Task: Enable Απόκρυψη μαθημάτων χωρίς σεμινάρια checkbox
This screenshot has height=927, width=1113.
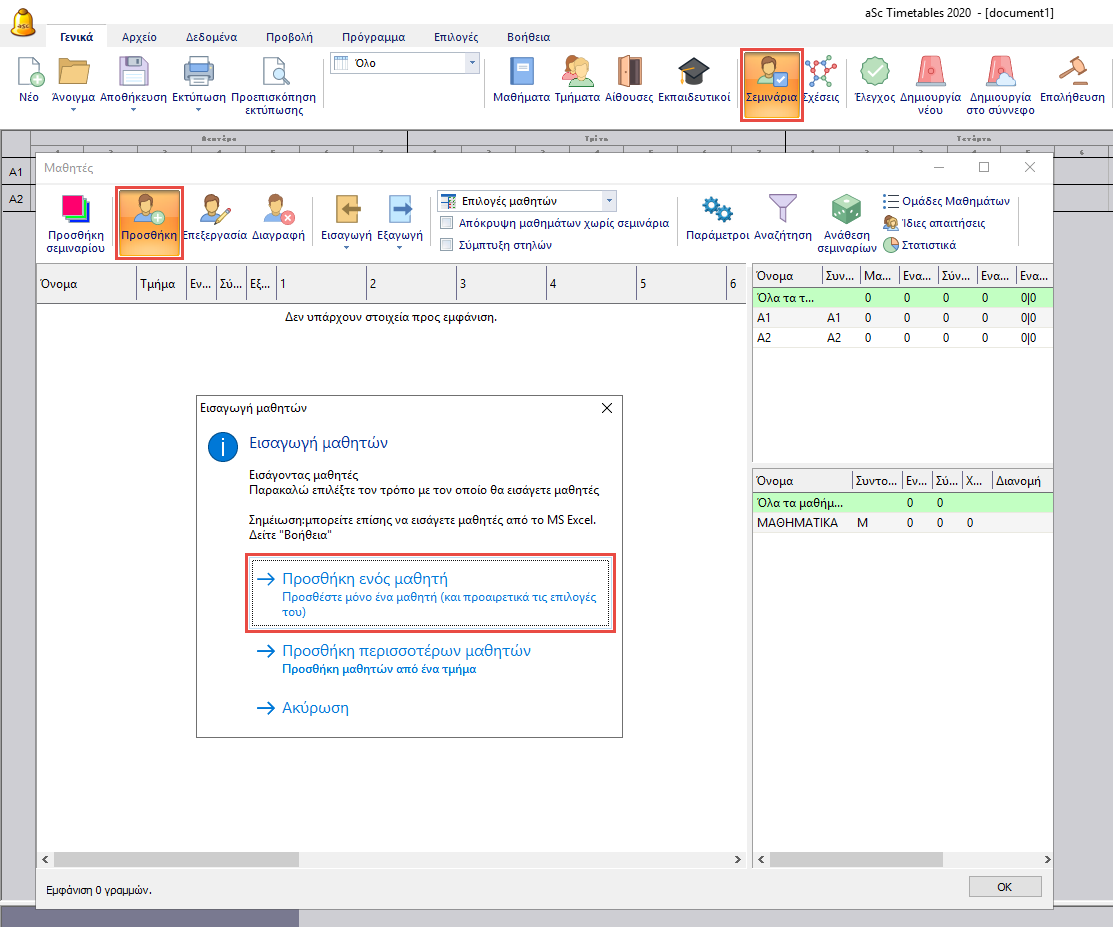Action: click(447, 224)
